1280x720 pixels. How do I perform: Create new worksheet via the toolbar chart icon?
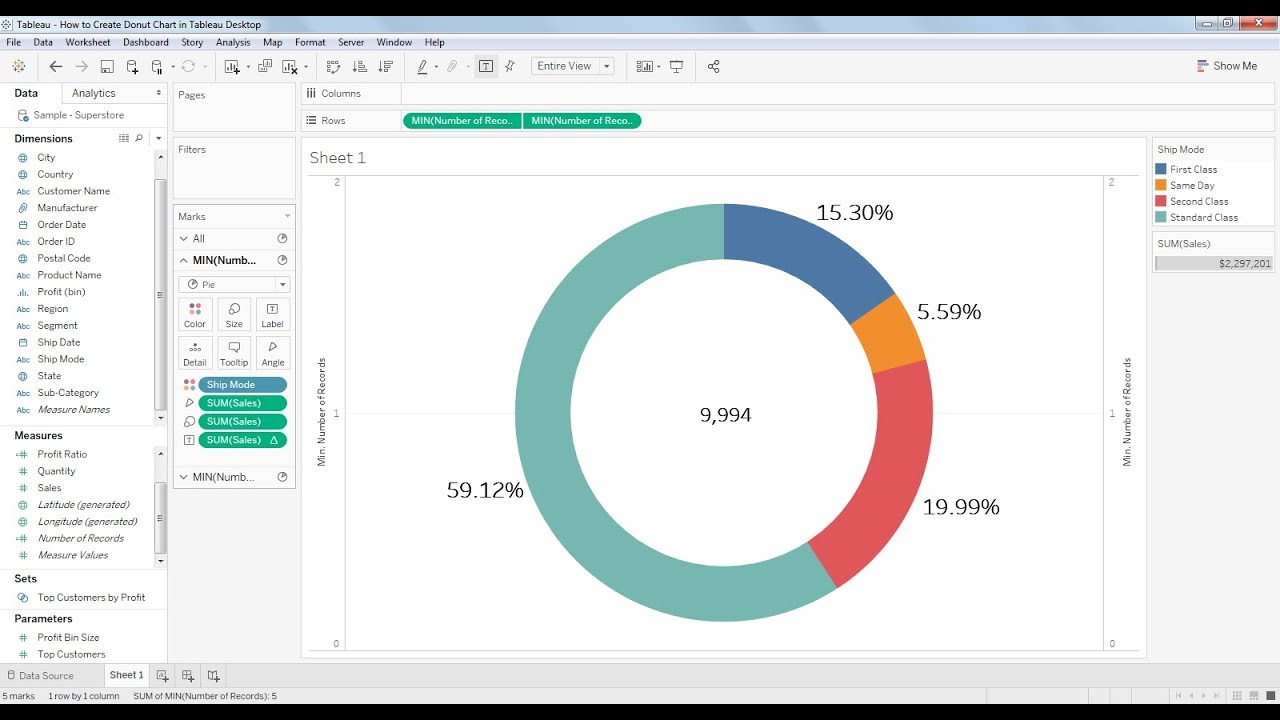coord(232,66)
